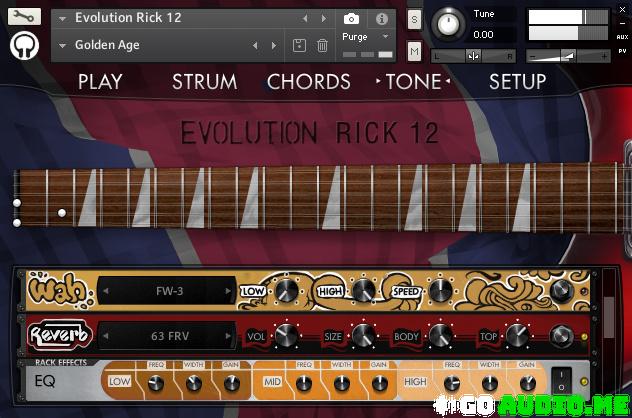Adjust the reverb SIZE knob

(363, 335)
